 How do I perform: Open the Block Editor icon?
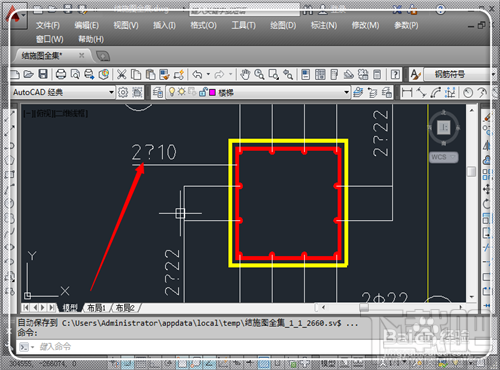tap(179, 74)
